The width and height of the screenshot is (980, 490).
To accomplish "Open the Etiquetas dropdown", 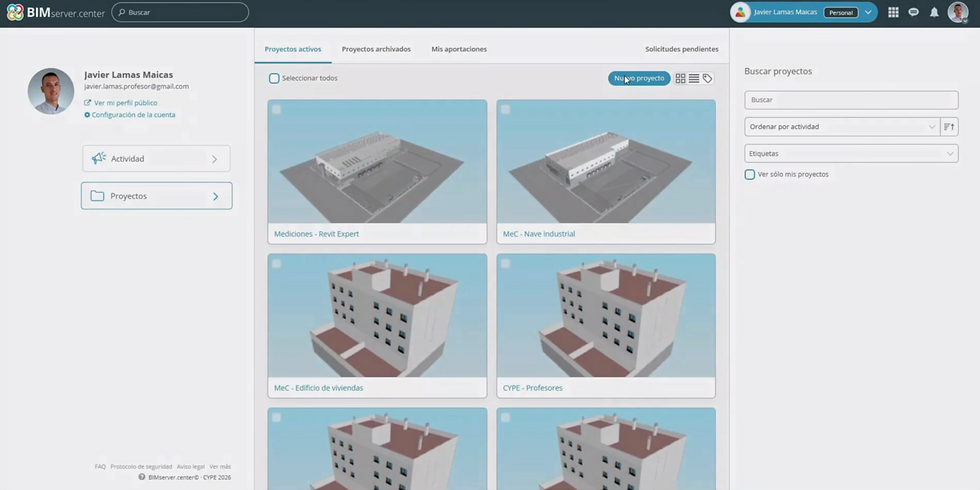I will click(851, 154).
